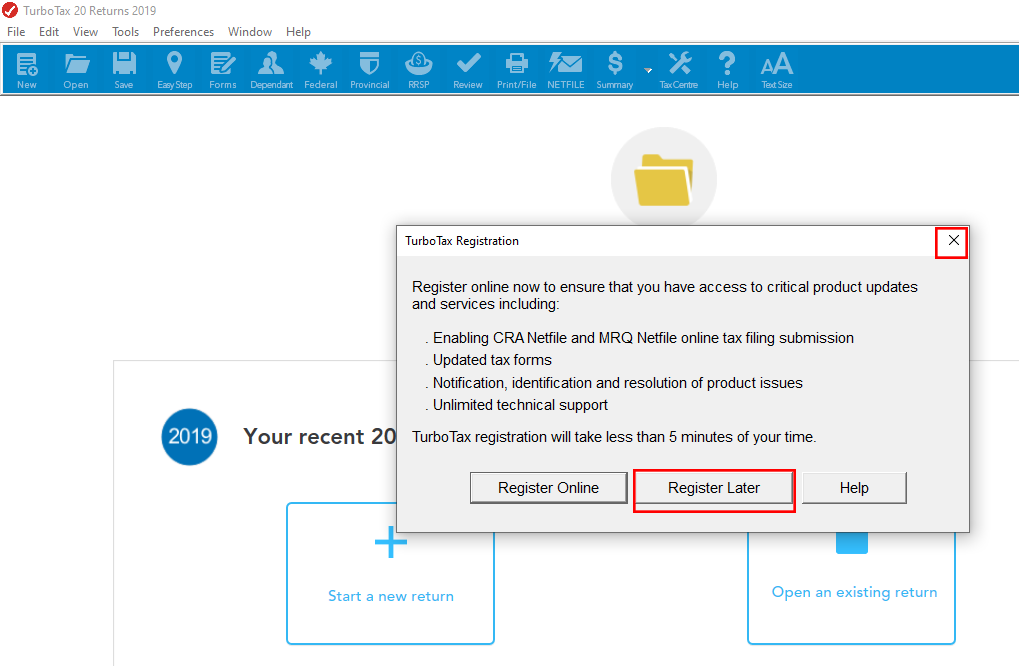Switch to EasyStep mode in the toolbar

point(174,70)
